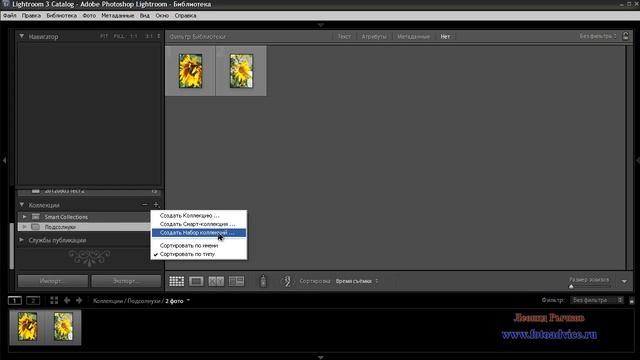Expand Службы публикации panel

(22, 240)
